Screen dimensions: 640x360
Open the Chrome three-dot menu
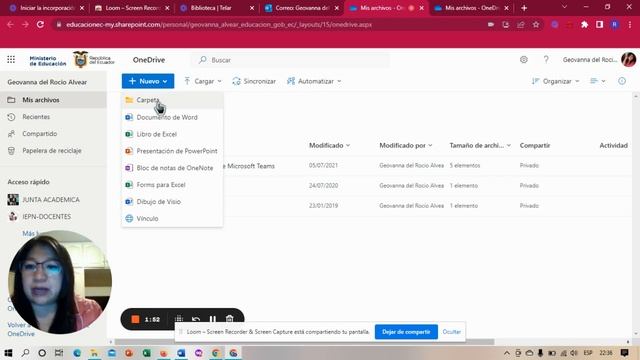pos(630,24)
